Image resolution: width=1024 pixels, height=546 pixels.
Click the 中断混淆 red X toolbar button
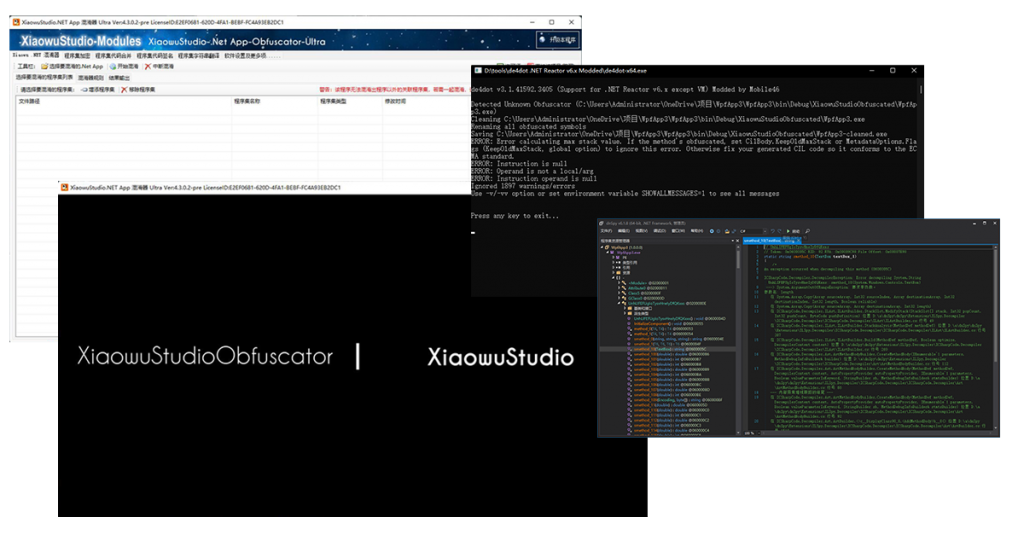[159, 67]
